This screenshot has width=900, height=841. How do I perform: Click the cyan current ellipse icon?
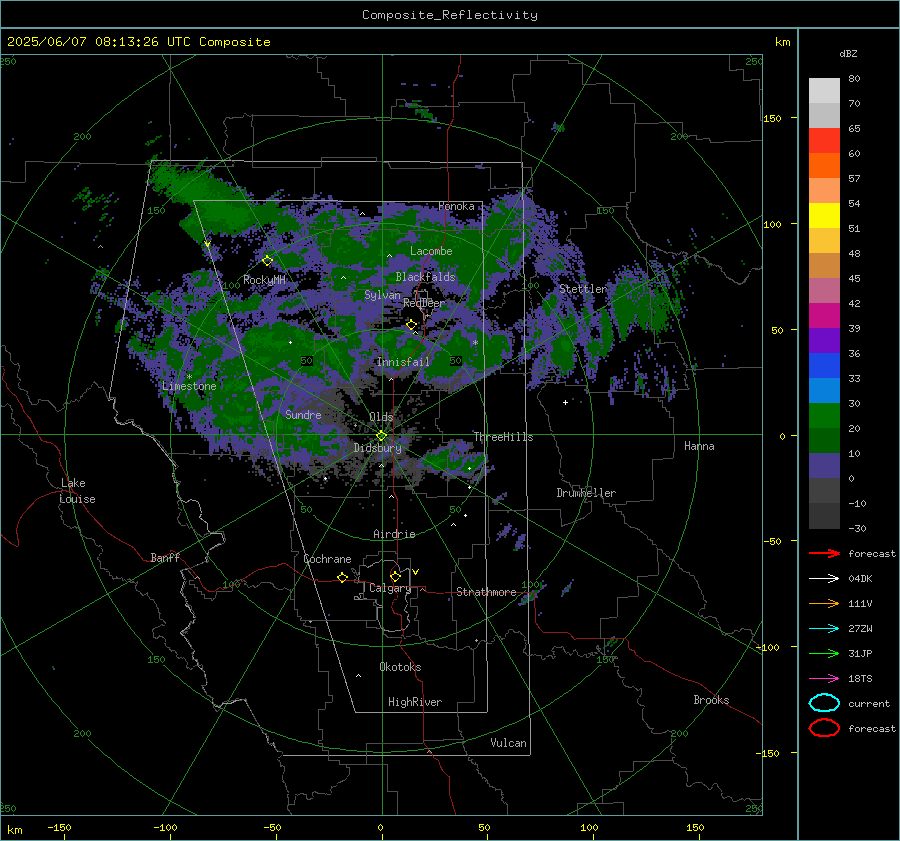point(824,703)
